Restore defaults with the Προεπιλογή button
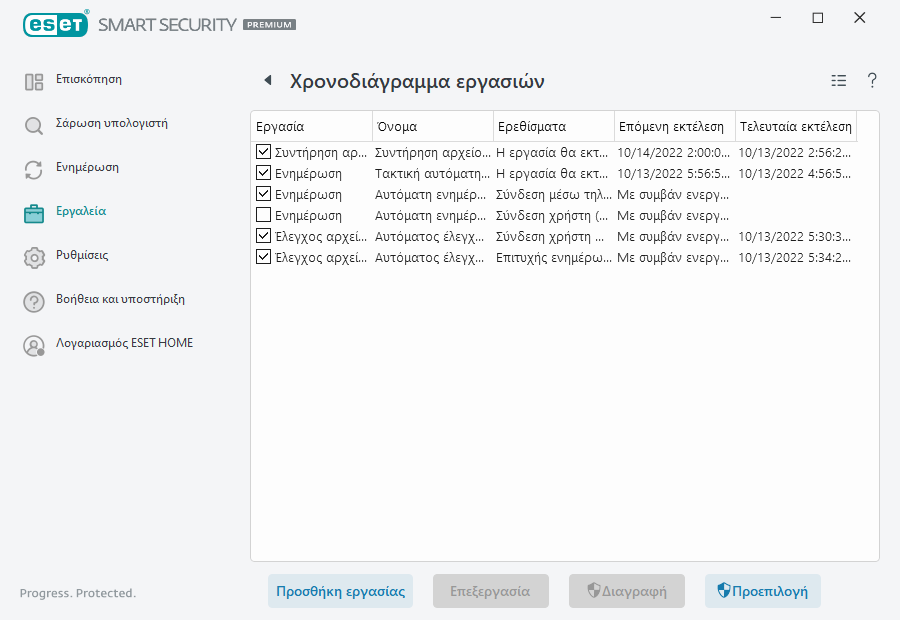The width and height of the screenshot is (900, 620). 763,591
